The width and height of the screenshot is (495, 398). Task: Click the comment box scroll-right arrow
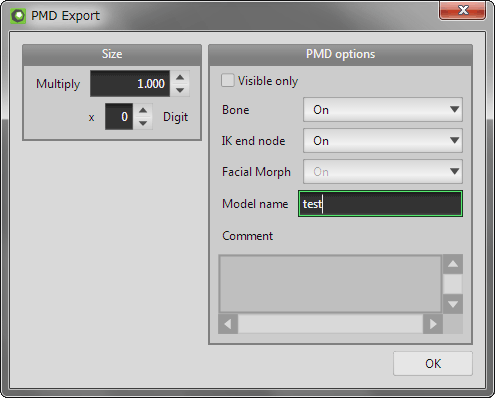pos(433,324)
